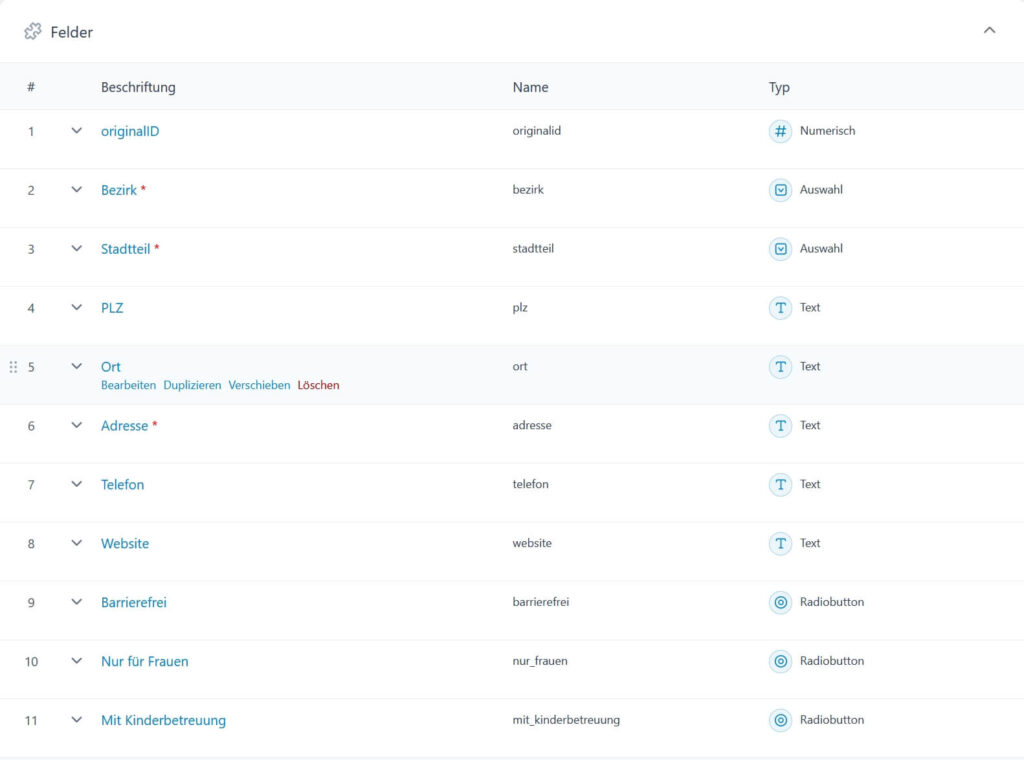The height and width of the screenshot is (760, 1024).
Task: Click the Text type icon in Website row
Action: pyautogui.click(x=780, y=543)
